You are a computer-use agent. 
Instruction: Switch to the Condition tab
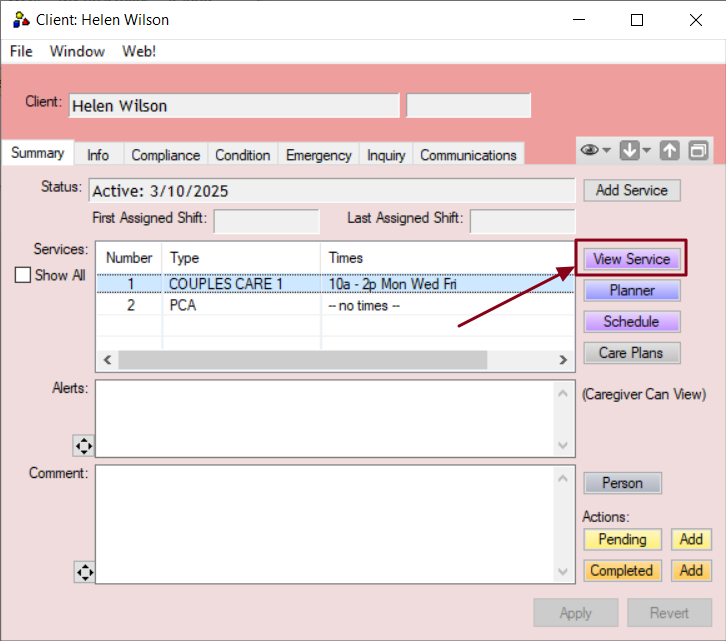click(243, 155)
